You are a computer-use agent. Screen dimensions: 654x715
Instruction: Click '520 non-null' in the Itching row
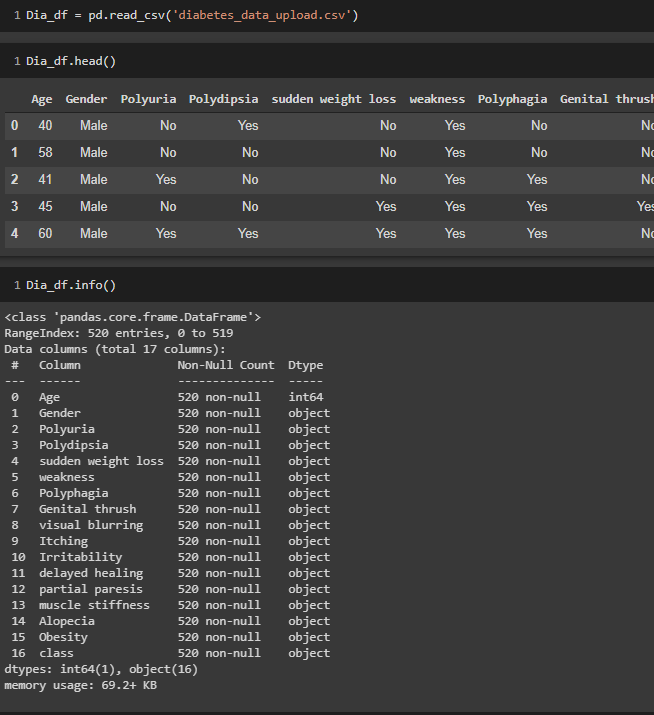click(219, 541)
